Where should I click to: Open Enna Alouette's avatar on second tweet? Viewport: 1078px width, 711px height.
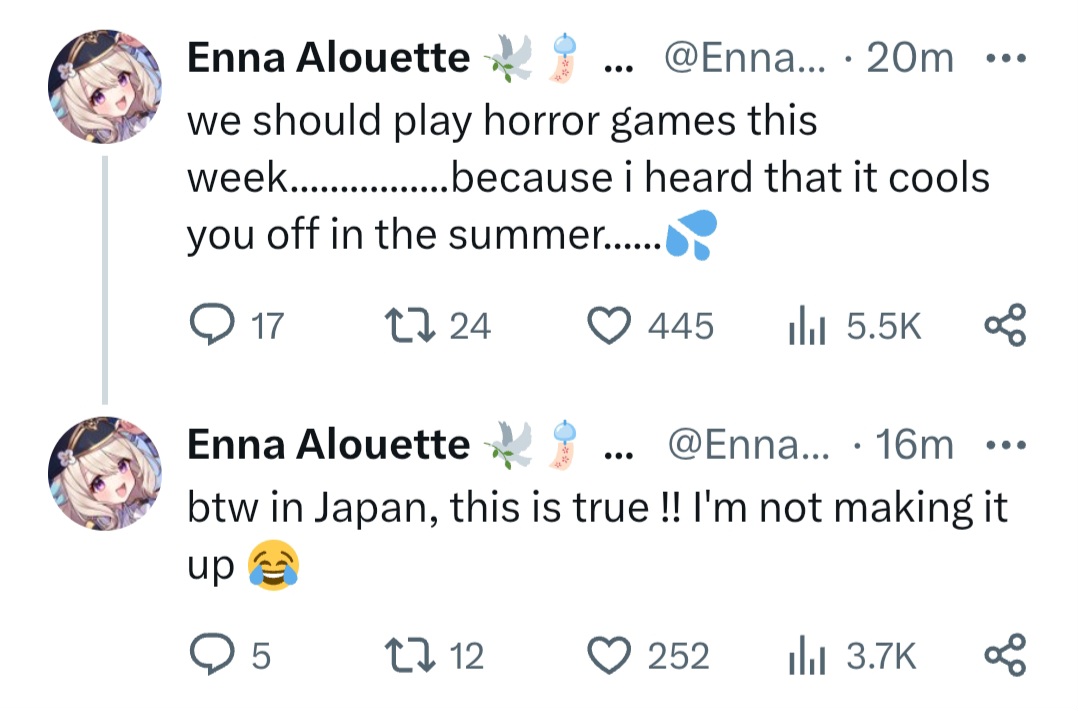pyautogui.click(x=104, y=472)
